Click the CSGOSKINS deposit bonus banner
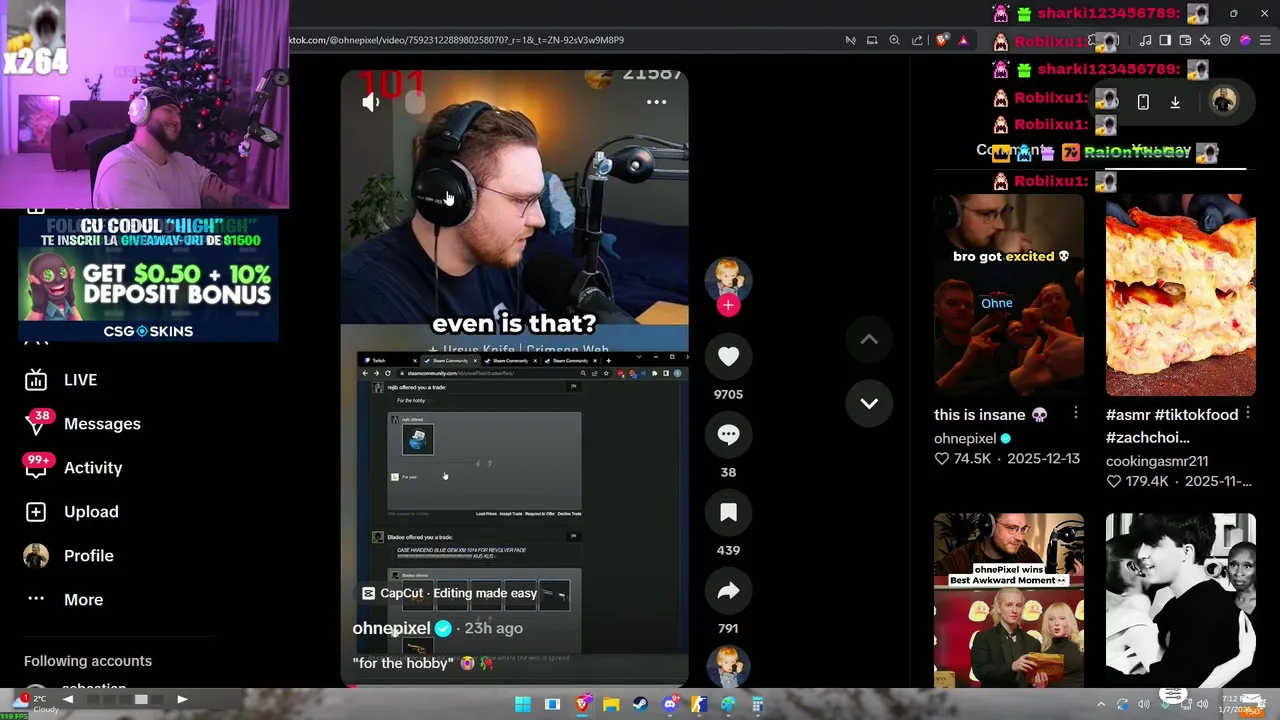This screenshot has width=1280, height=720. [148, 278]
